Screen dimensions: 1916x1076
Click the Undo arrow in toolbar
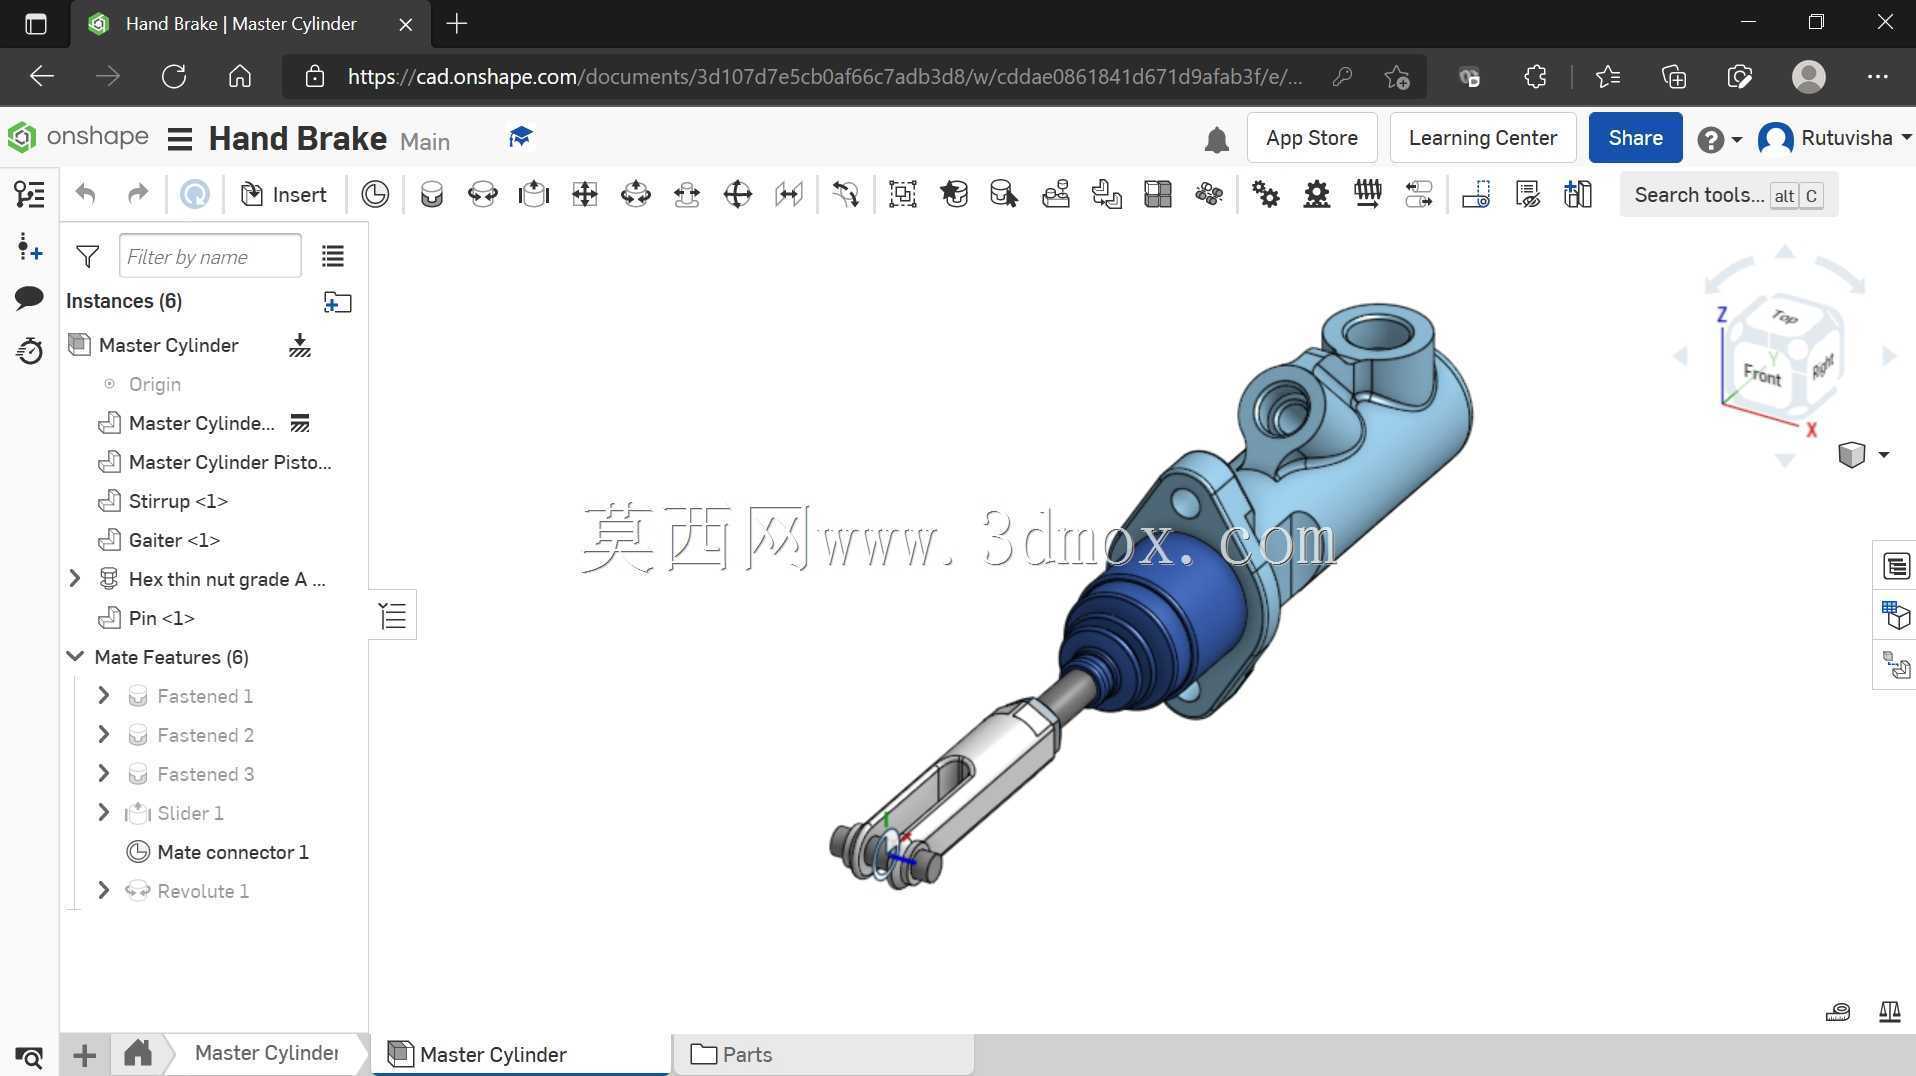86,194
